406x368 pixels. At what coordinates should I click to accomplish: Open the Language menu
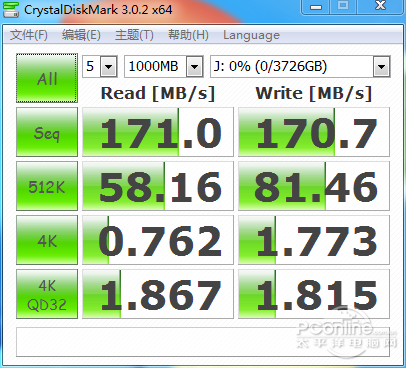(251, 35)
